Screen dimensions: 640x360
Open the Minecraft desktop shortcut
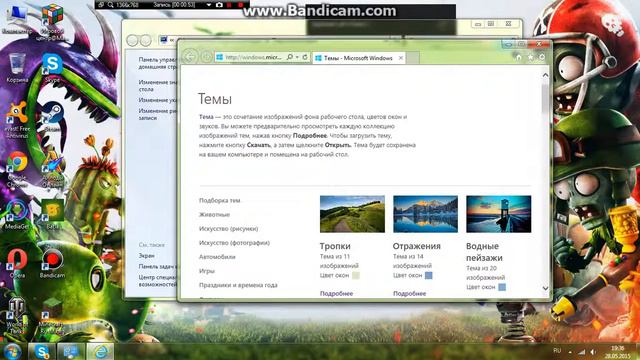(52, 316)
